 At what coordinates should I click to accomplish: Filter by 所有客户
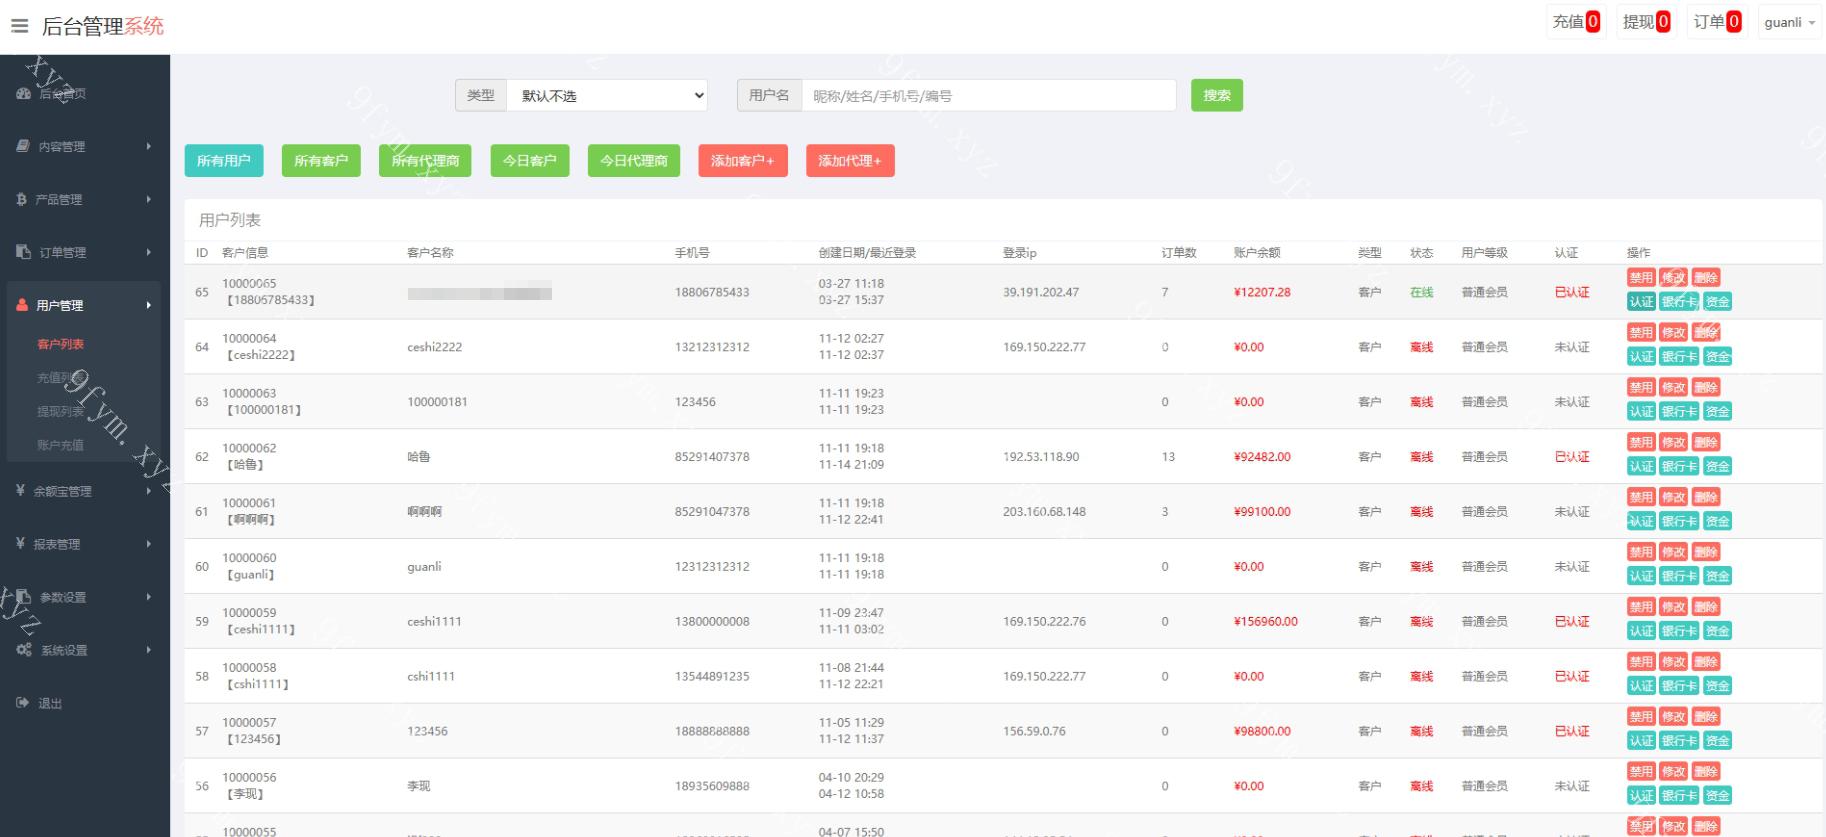click(x=321, y=160)
